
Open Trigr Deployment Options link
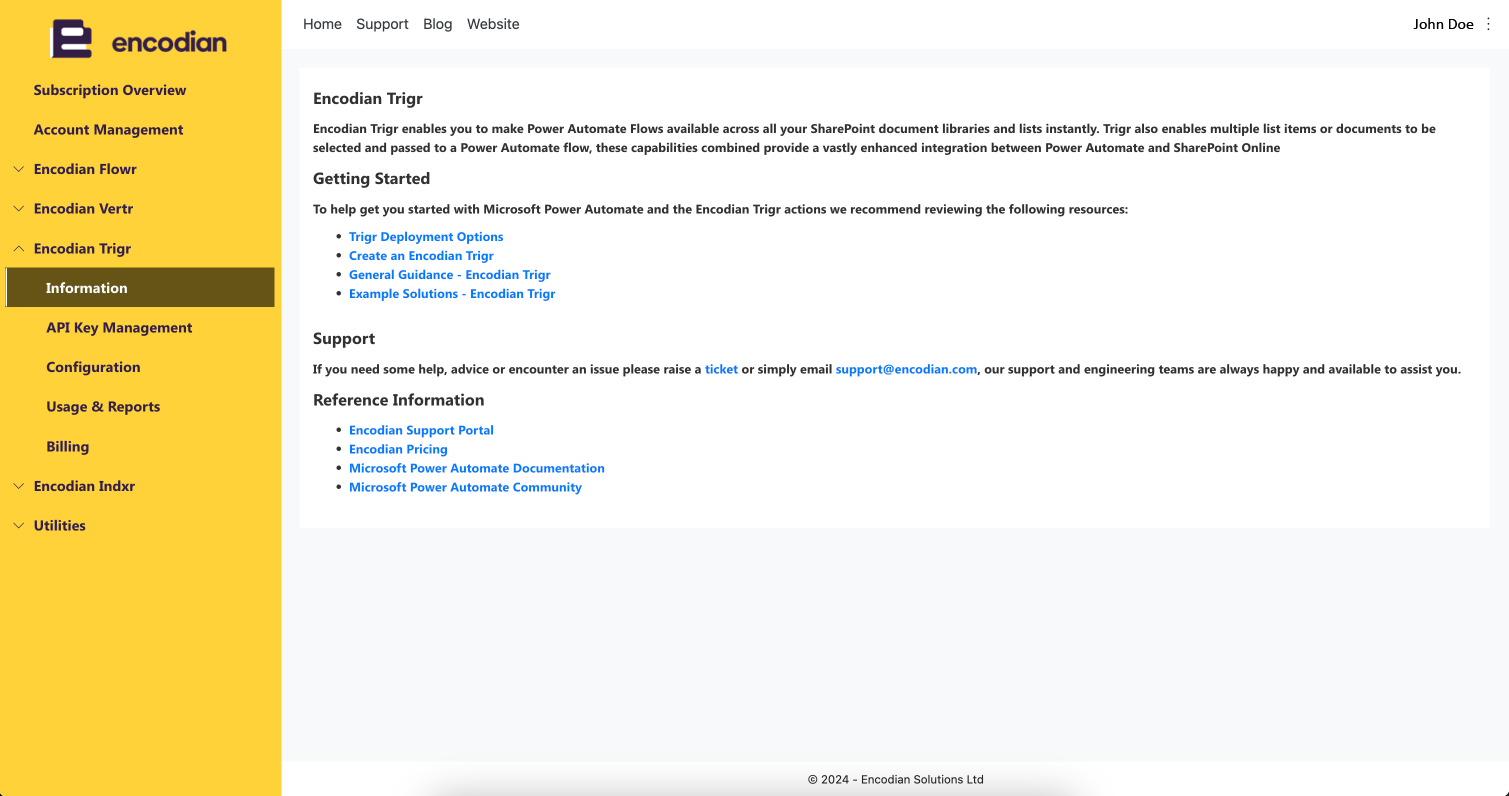[x=426, y=237]
